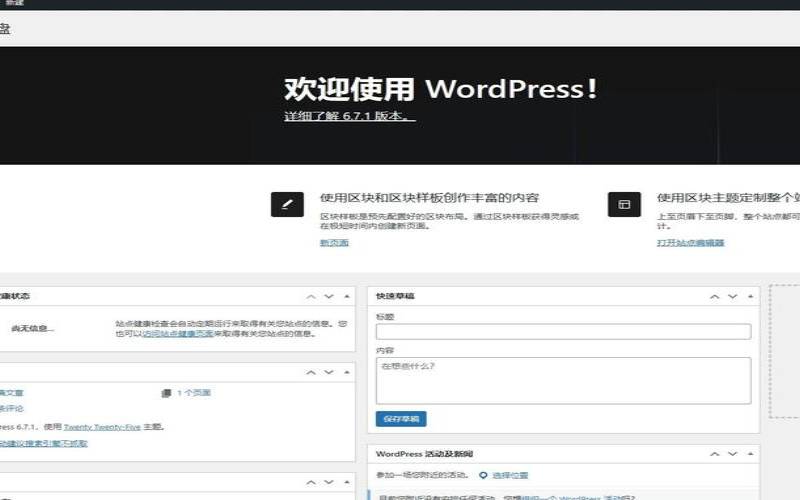This screenshot has width=800, height=500.
Task: Open the 新建 menu in admin bar
Action: tap(14, 4)
